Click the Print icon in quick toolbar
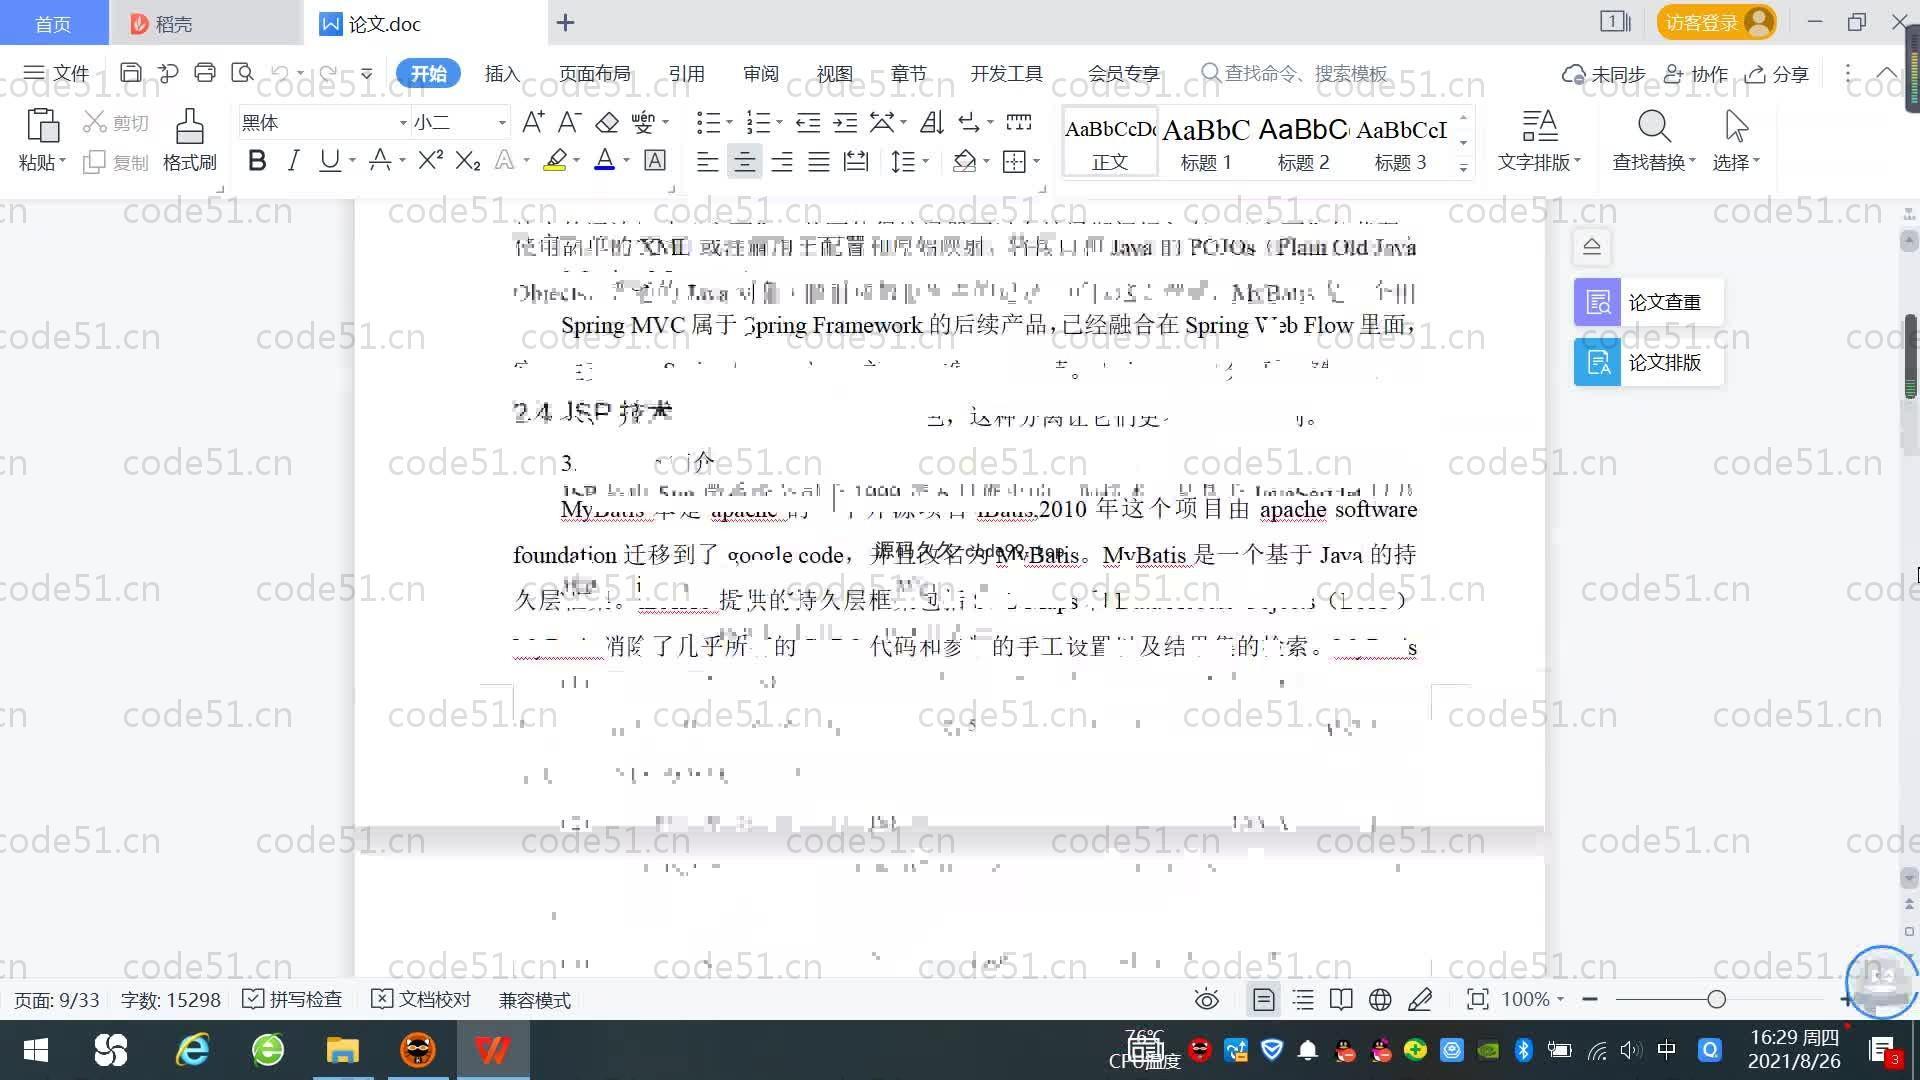This screenshot has width=1920, height=1080. click(205, 73)
